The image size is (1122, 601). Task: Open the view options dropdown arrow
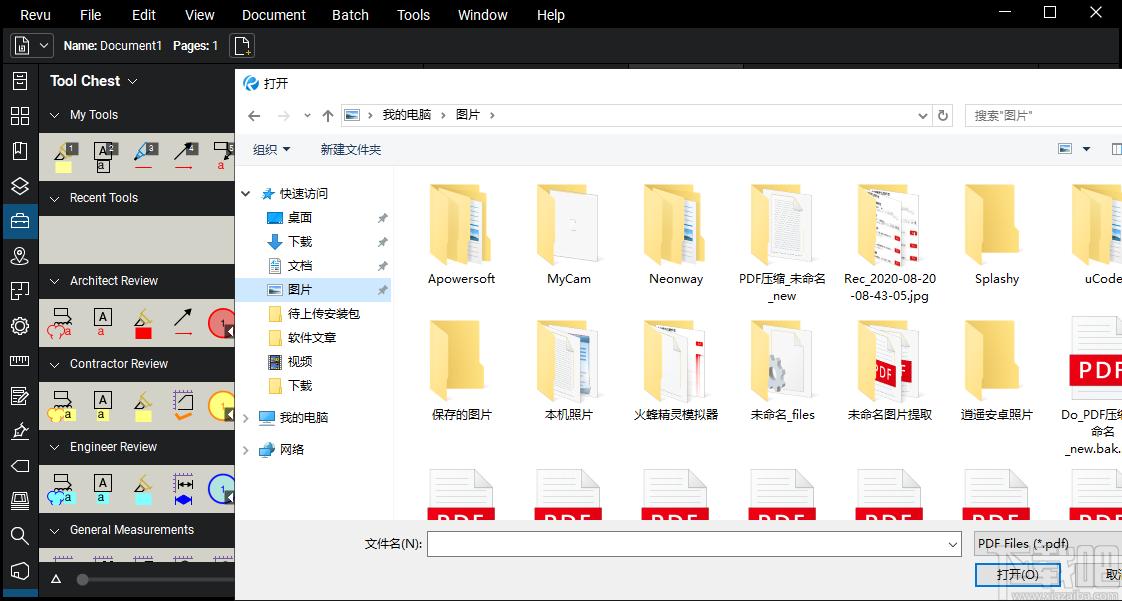1086,150
